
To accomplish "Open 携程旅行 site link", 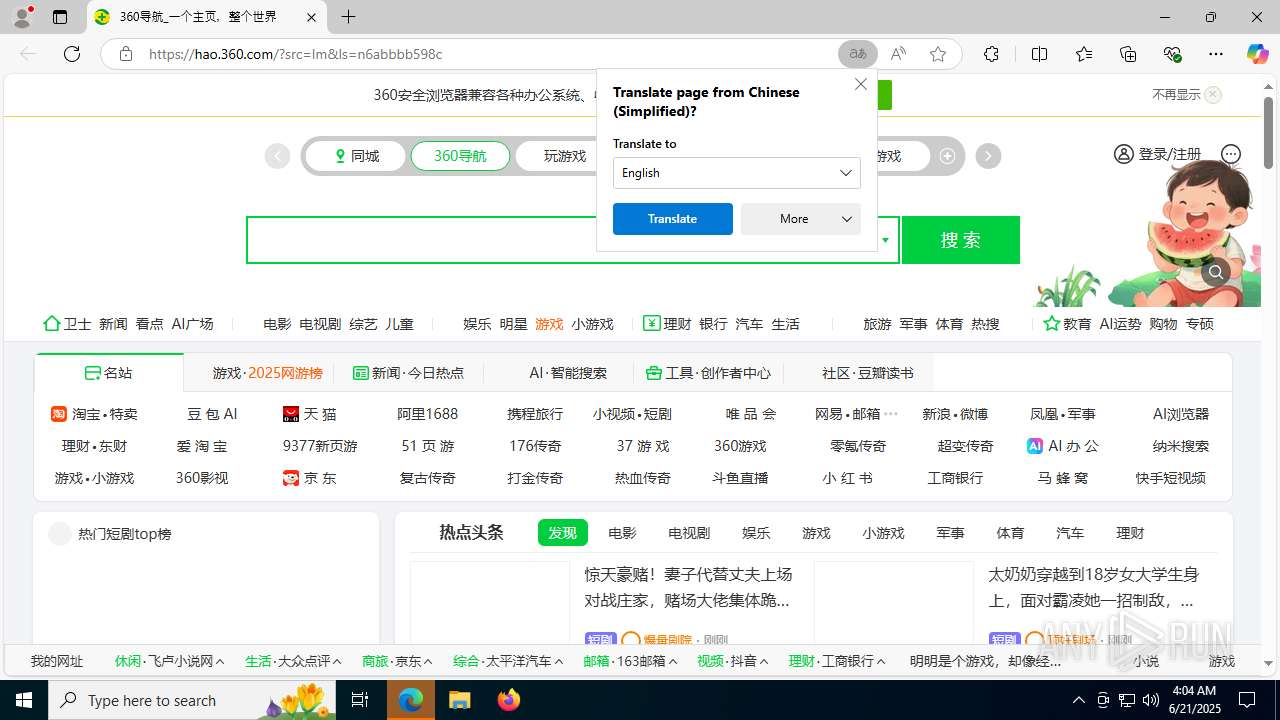I will pyautogui.click(x=535, y=414).
